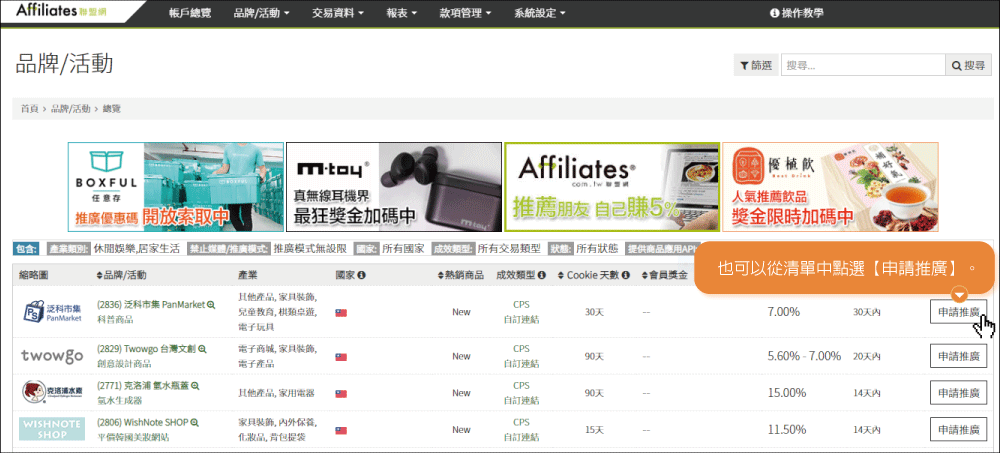Open the Affiliates 推薦朋友 banner
Viewport: 1000px width, 453px height.
(x=612, y=187)
